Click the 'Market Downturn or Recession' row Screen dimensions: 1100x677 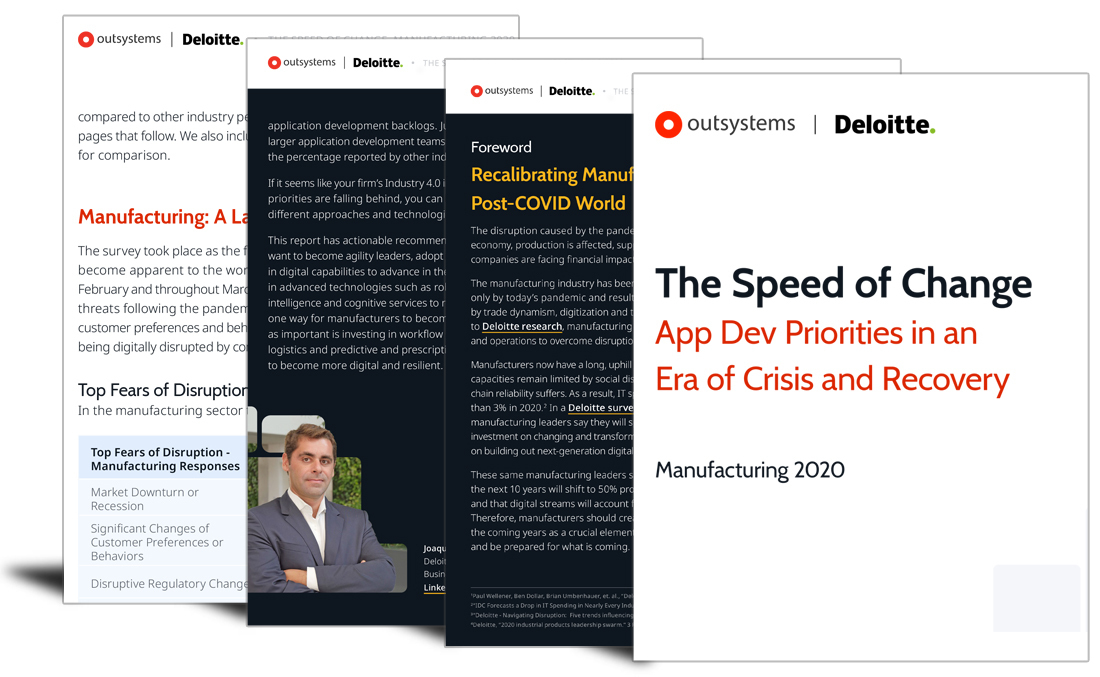[x=163, y=499]
